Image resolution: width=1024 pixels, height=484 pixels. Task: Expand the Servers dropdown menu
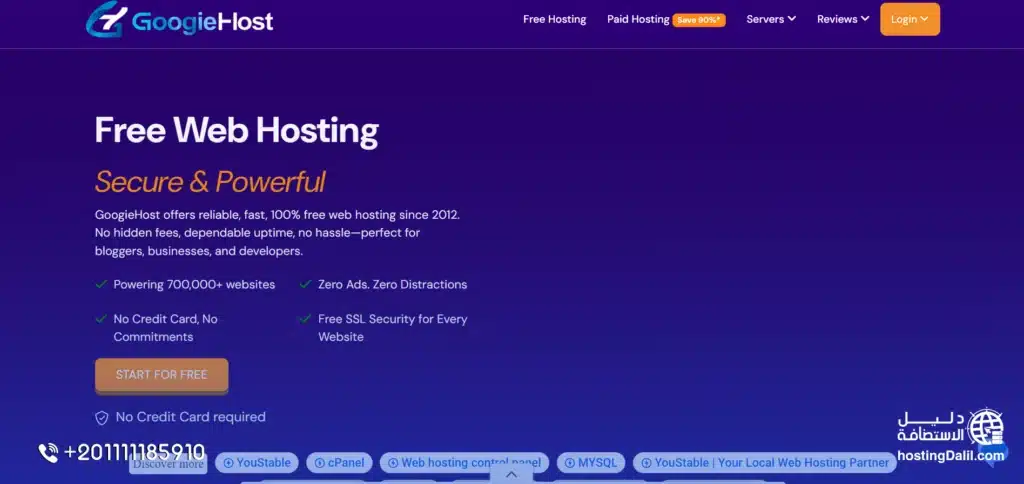[x=771, y=20]
